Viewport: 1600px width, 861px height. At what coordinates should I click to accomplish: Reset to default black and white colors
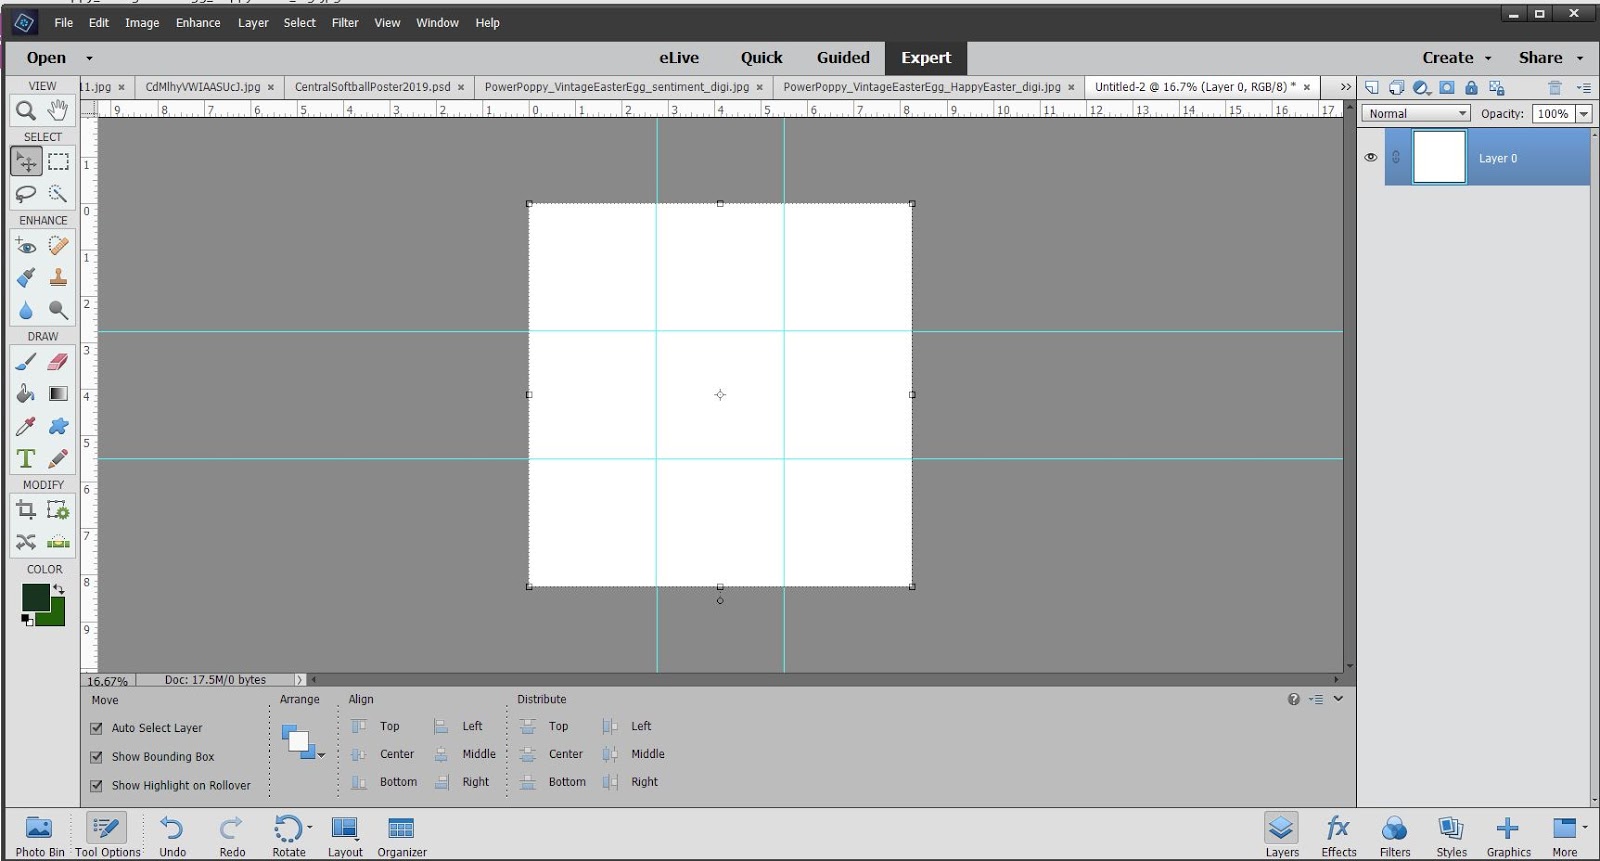point(27,620)
